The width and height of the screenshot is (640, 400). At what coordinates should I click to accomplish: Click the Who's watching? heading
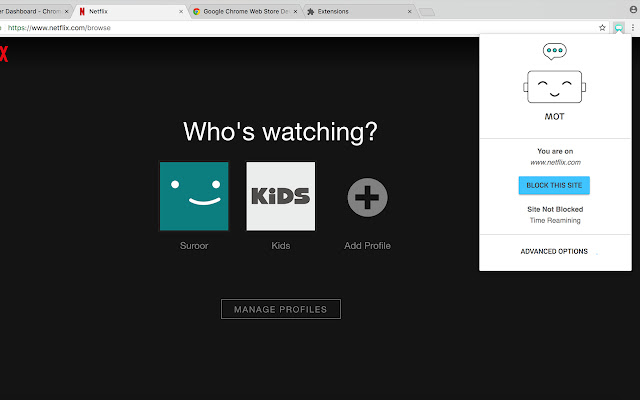[280, 131]
